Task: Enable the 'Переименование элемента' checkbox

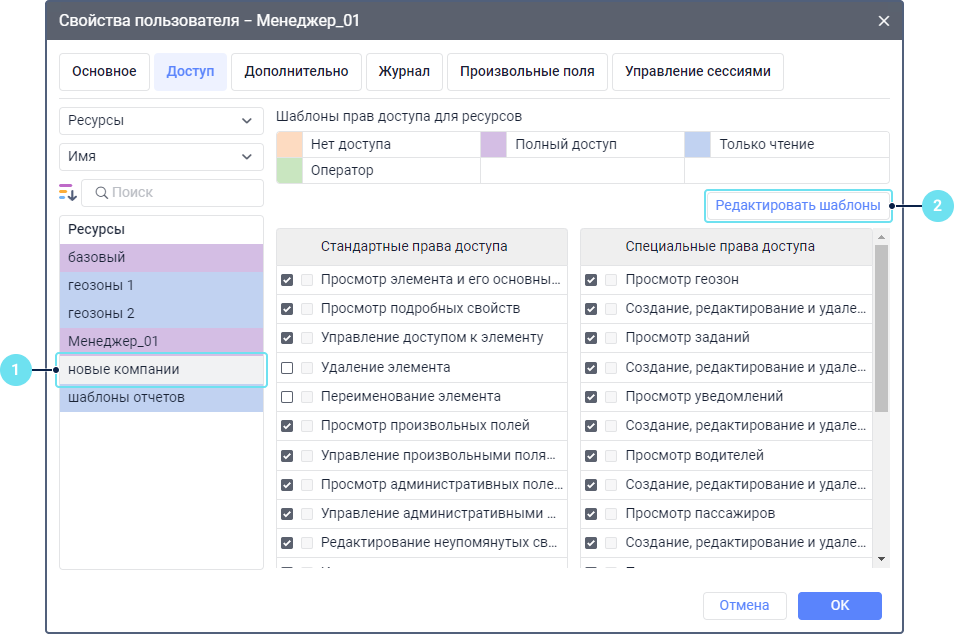Action: click(x=288, y=397)
